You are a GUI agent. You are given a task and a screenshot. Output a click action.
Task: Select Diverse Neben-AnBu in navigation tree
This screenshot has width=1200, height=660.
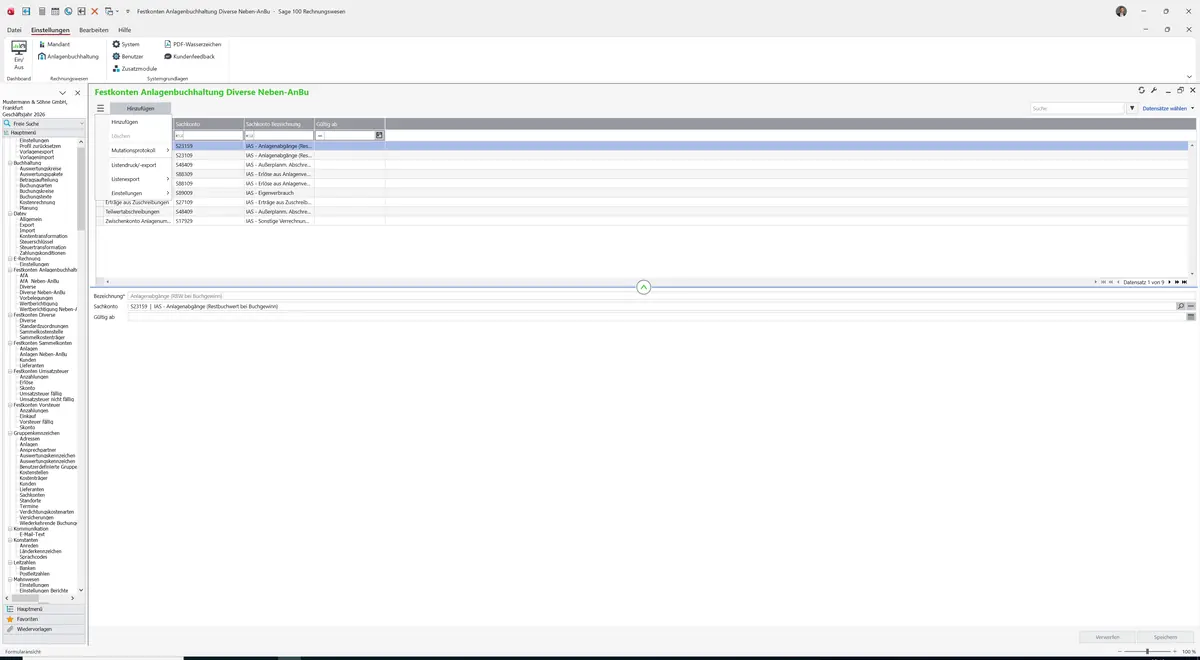click(42, 293)
